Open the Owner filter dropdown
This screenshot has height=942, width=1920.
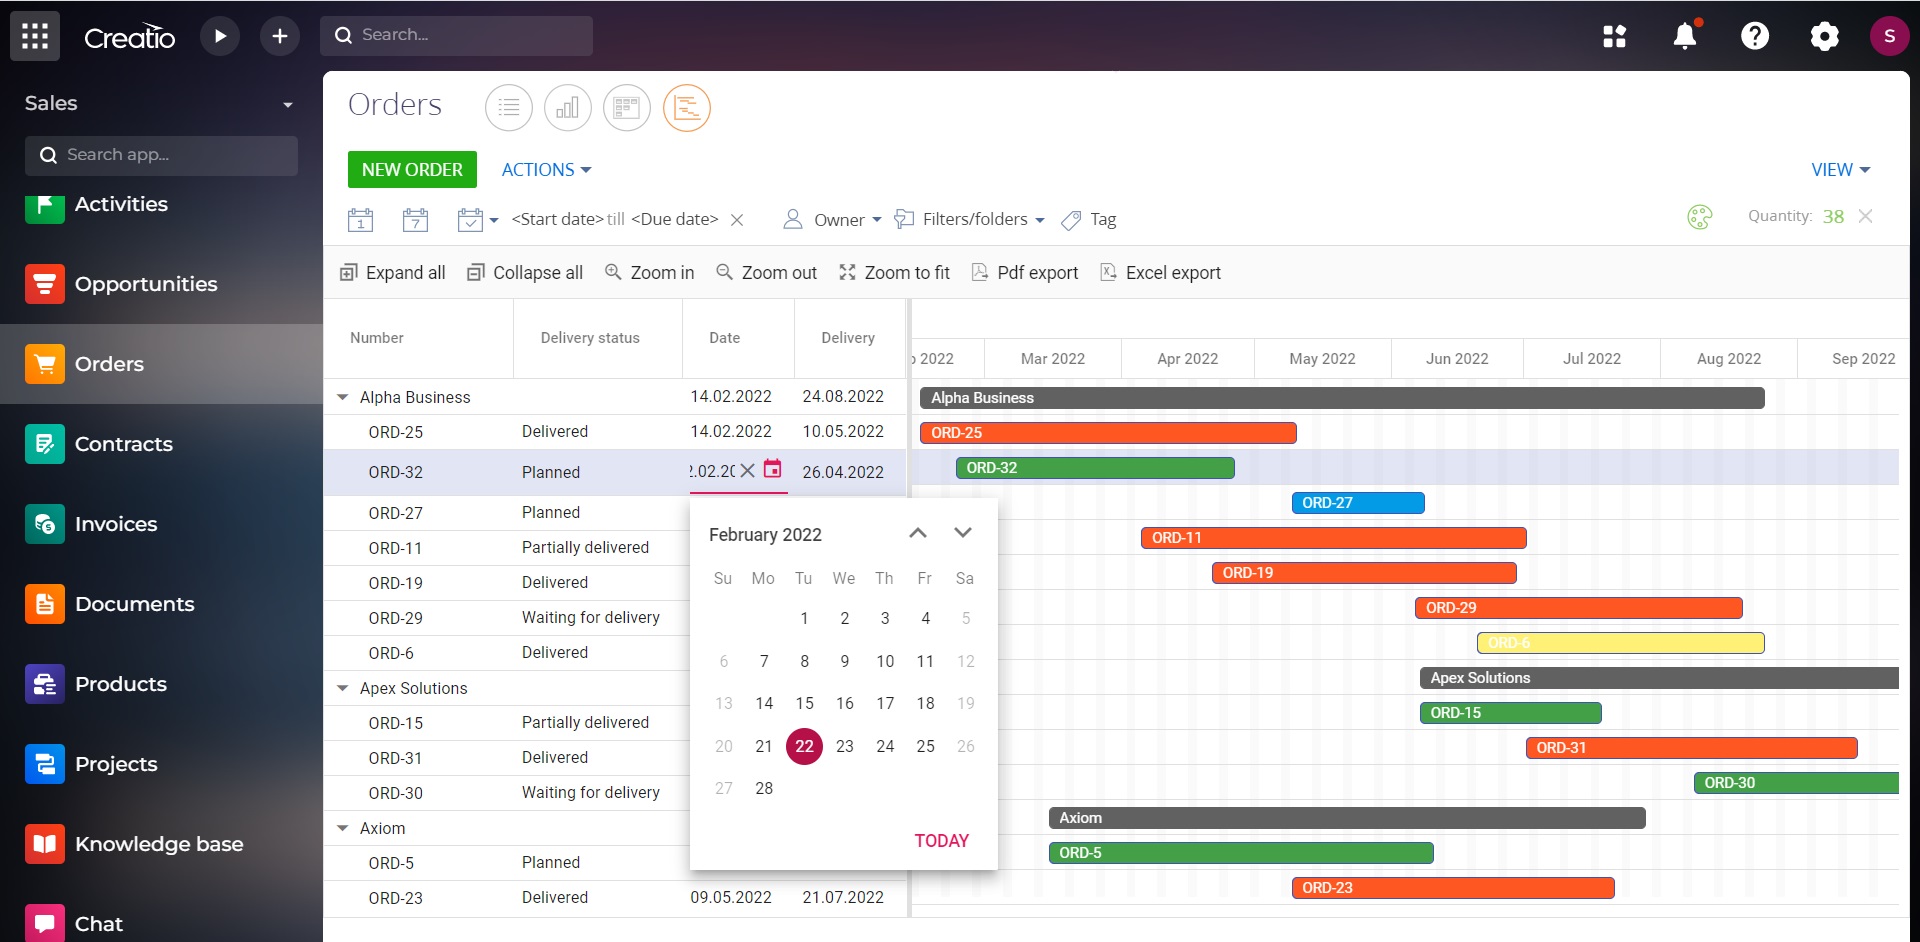click(830, 219)
